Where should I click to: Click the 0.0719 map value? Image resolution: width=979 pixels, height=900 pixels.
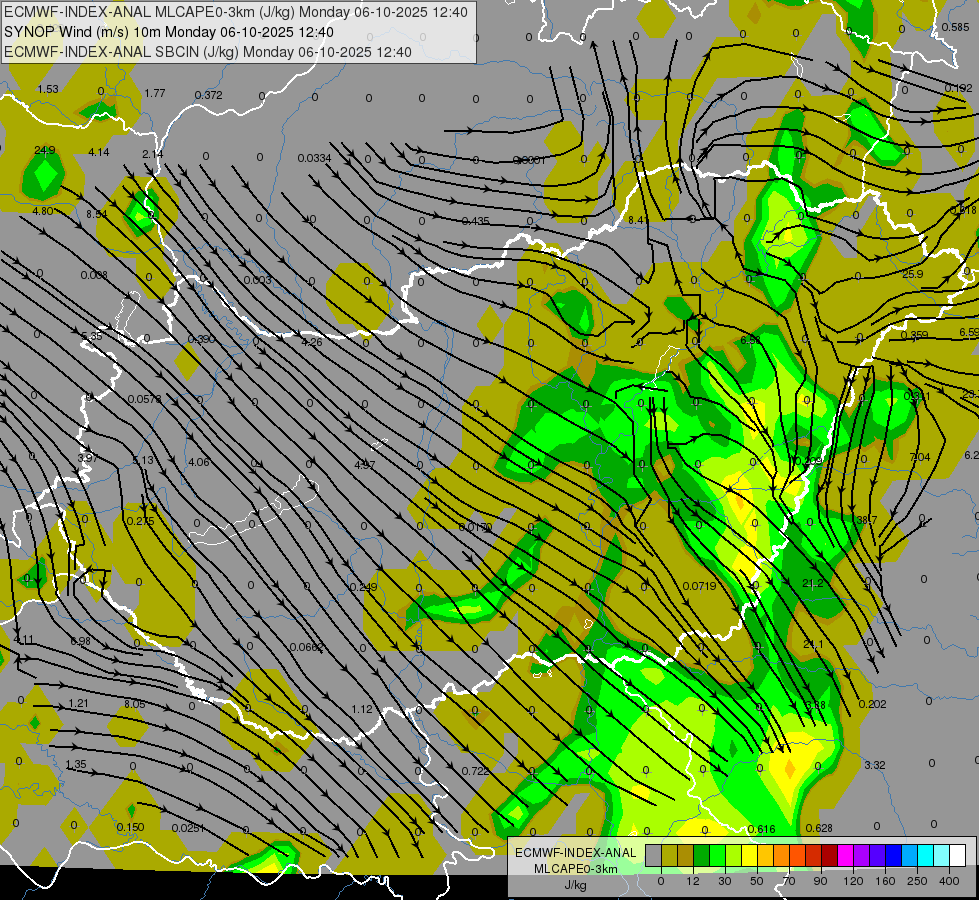pos(699,586)
